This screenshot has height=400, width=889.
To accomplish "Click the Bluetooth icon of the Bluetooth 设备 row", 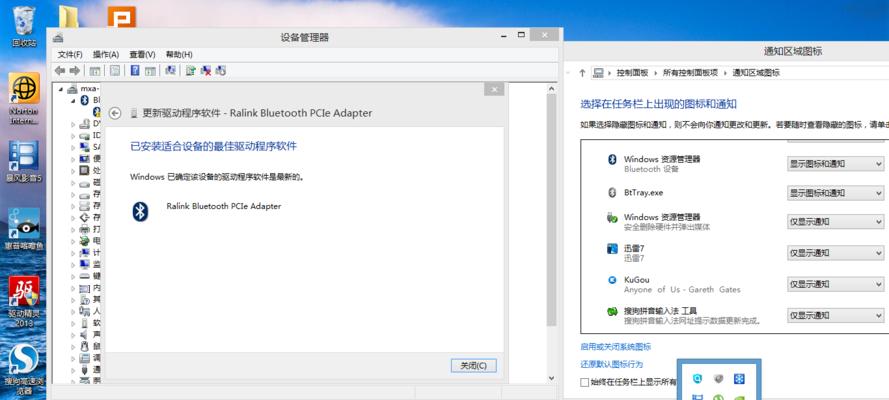I will (x=612, y=160).
